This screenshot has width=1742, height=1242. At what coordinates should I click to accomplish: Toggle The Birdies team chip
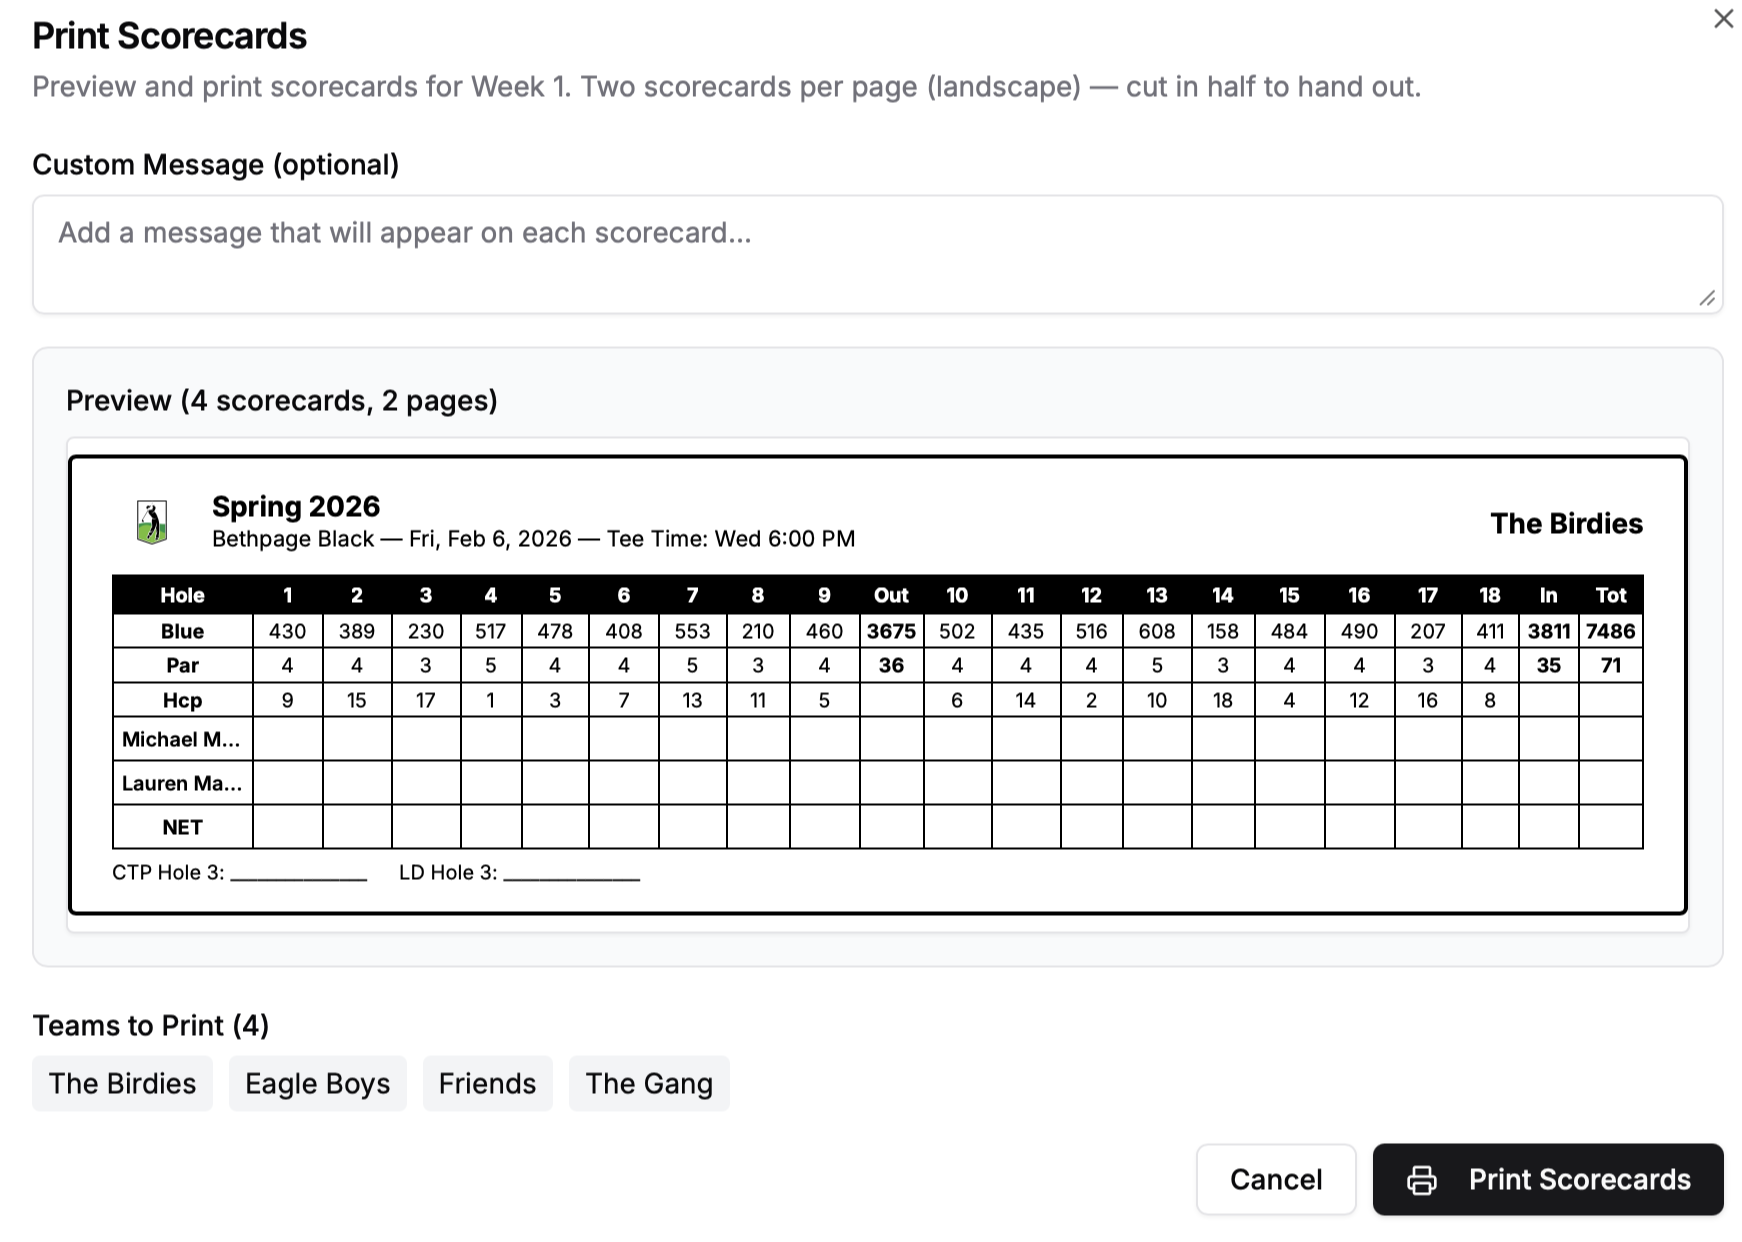(122, 1083)
